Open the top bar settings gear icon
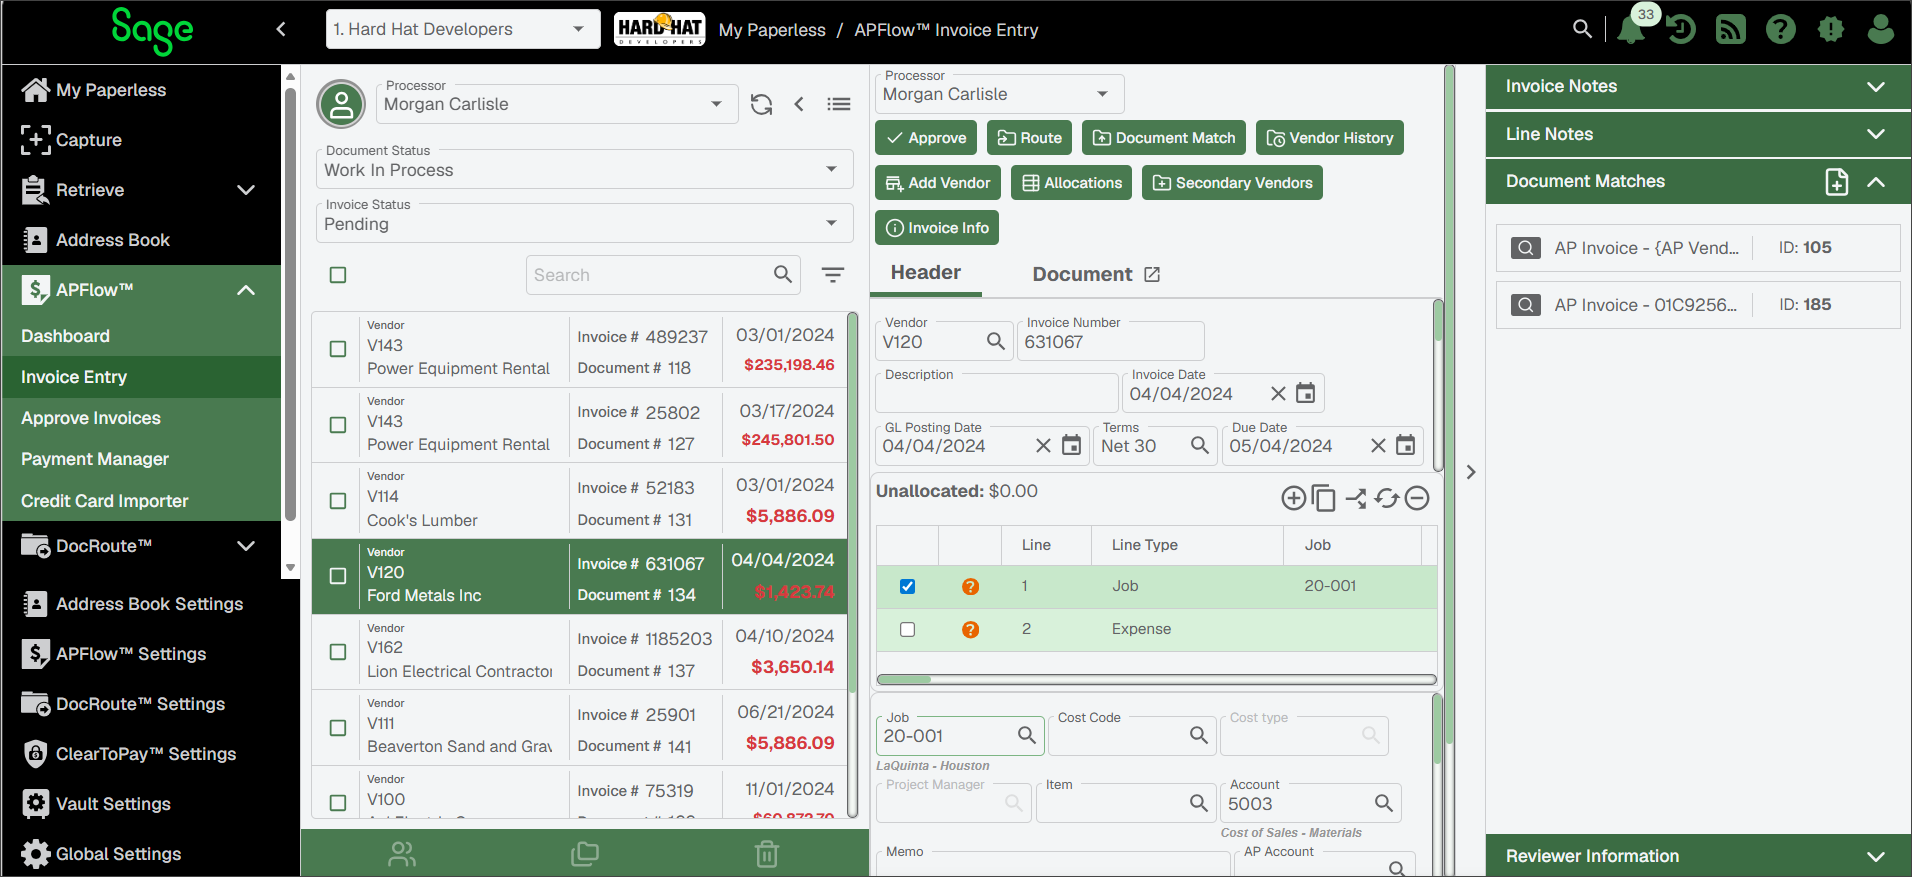Image resolution: width=1912 pixels, height=877 pixels. (x=1831, y=29)
